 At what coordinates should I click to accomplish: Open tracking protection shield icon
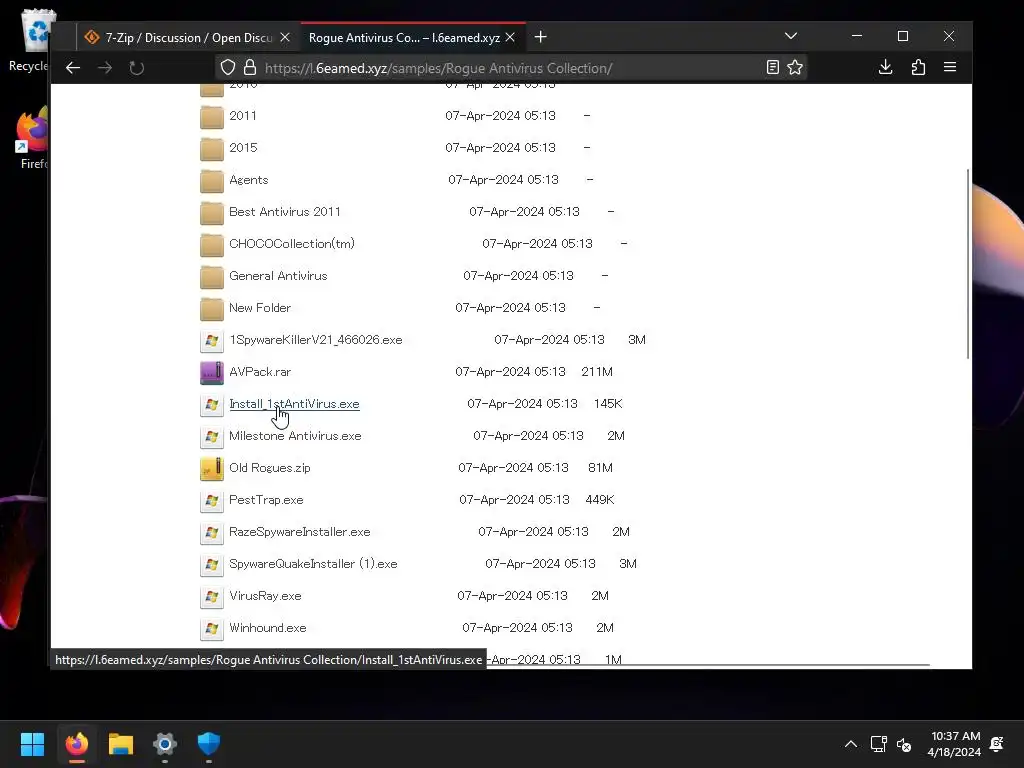pos(227,67)
